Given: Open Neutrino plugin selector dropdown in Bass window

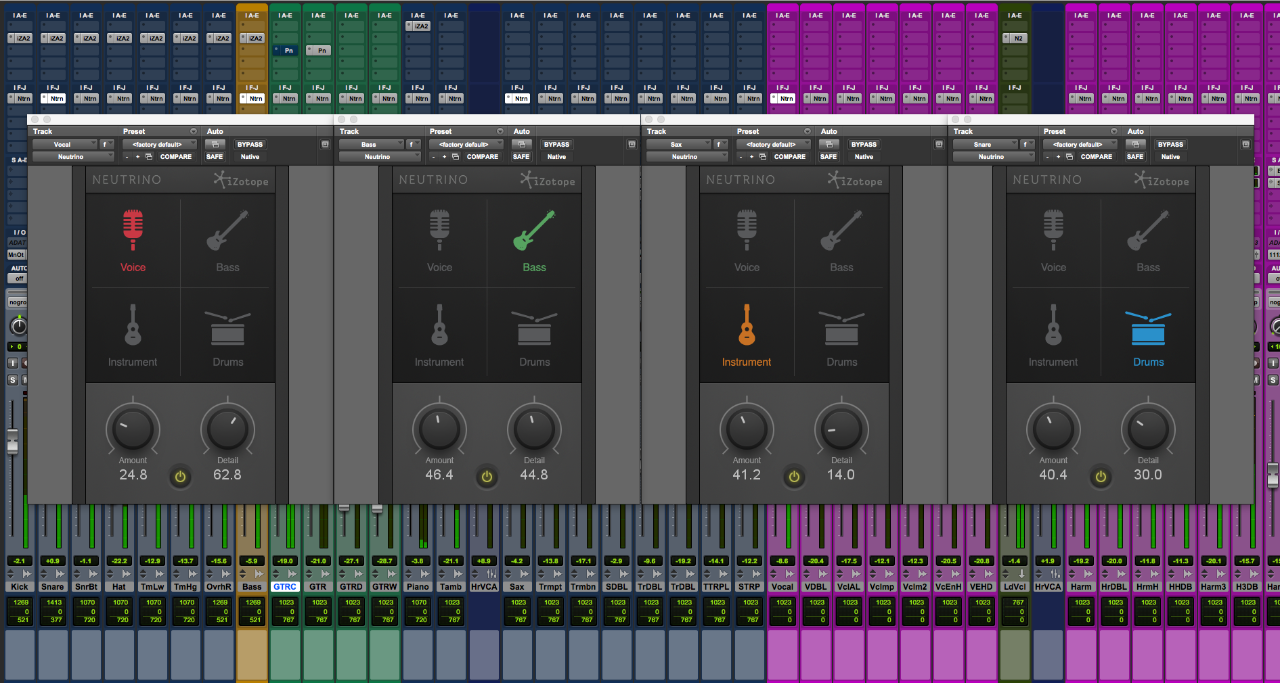Looking at the screenshot, I should tap(377, 157).
